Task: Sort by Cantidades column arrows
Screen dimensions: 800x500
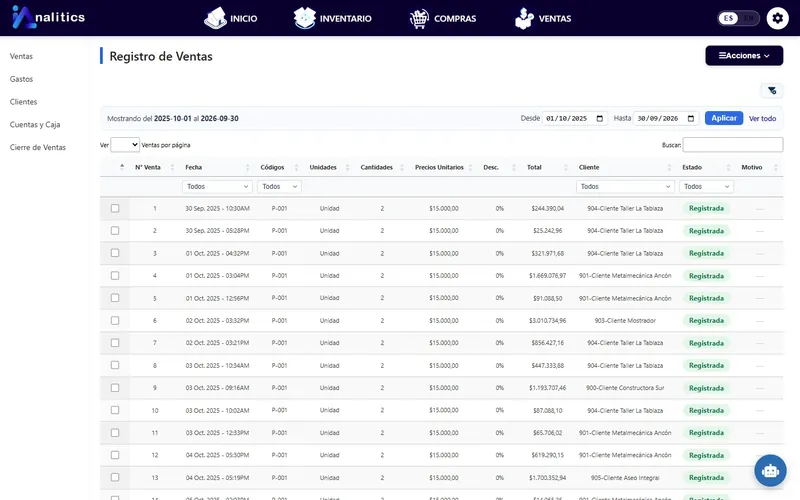Action: click(402, 167)
